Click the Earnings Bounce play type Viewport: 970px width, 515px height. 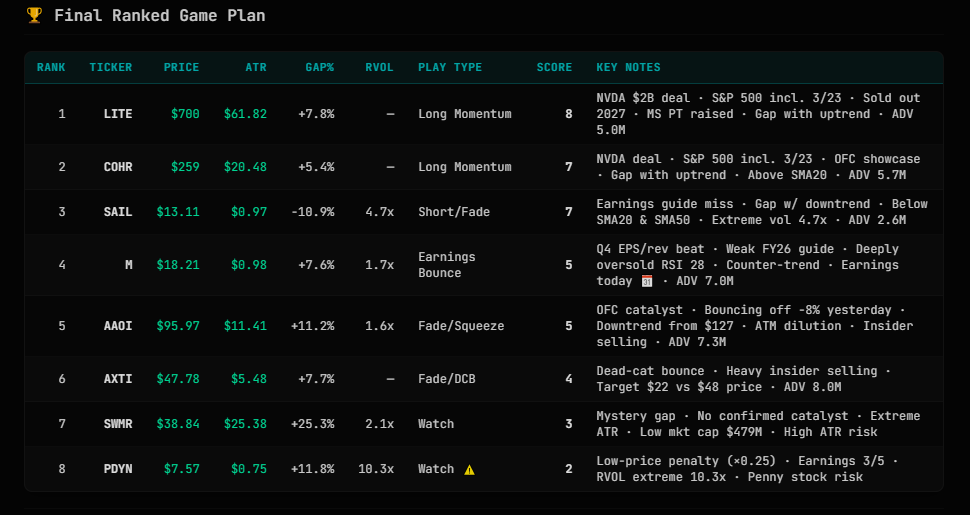tap(447, 266)
